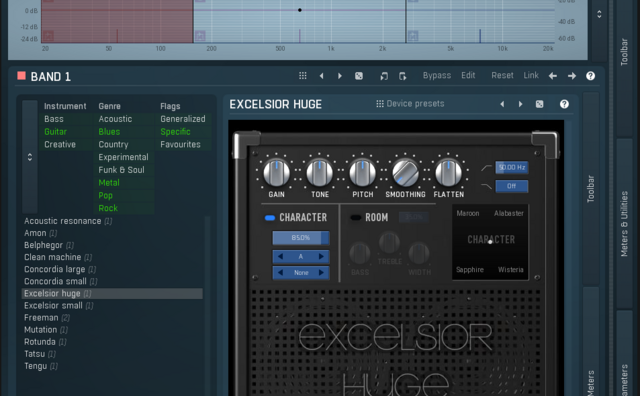Click the Maroon/Alabaster character XY pad
Screen dimensions: 640x396
[490, 242]
